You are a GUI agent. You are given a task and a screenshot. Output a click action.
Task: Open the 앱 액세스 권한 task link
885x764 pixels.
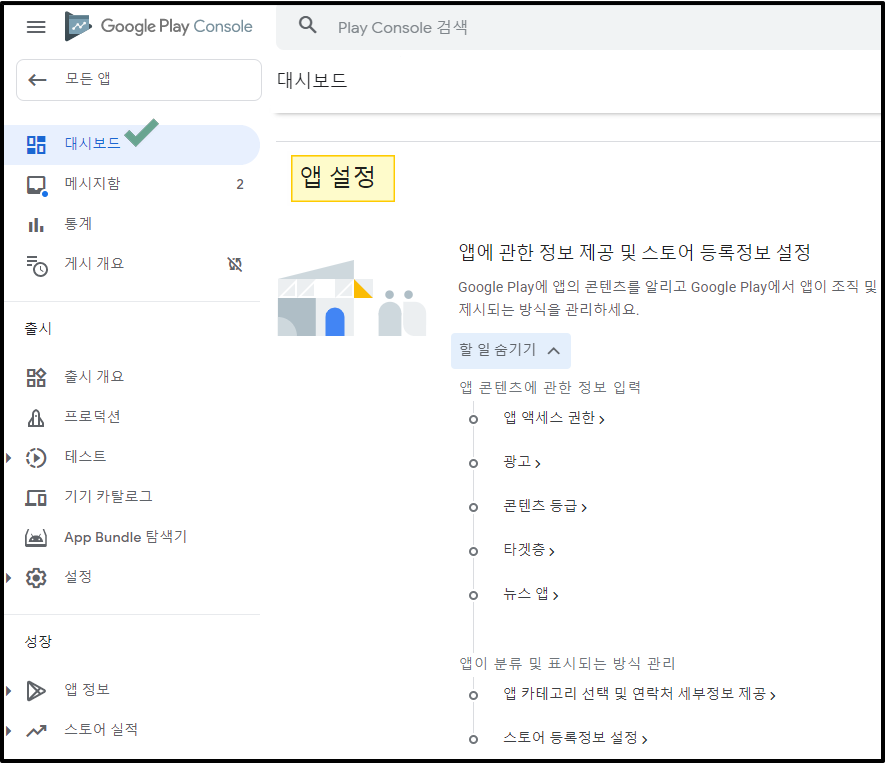tap(553, 418)
